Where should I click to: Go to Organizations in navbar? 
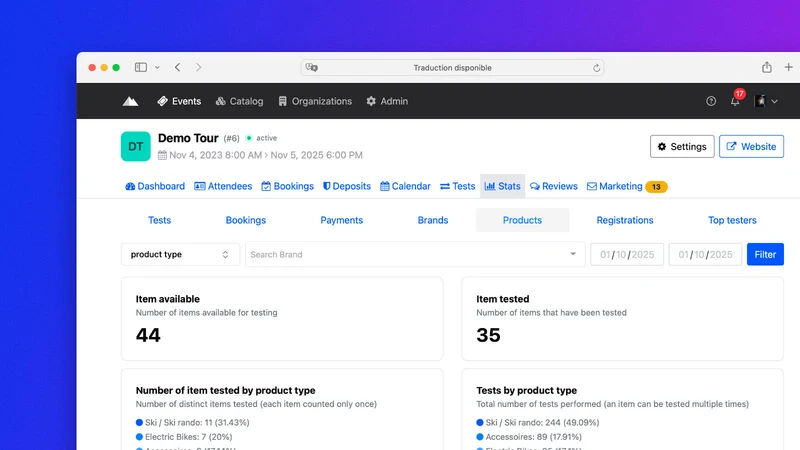click(315, 101)
